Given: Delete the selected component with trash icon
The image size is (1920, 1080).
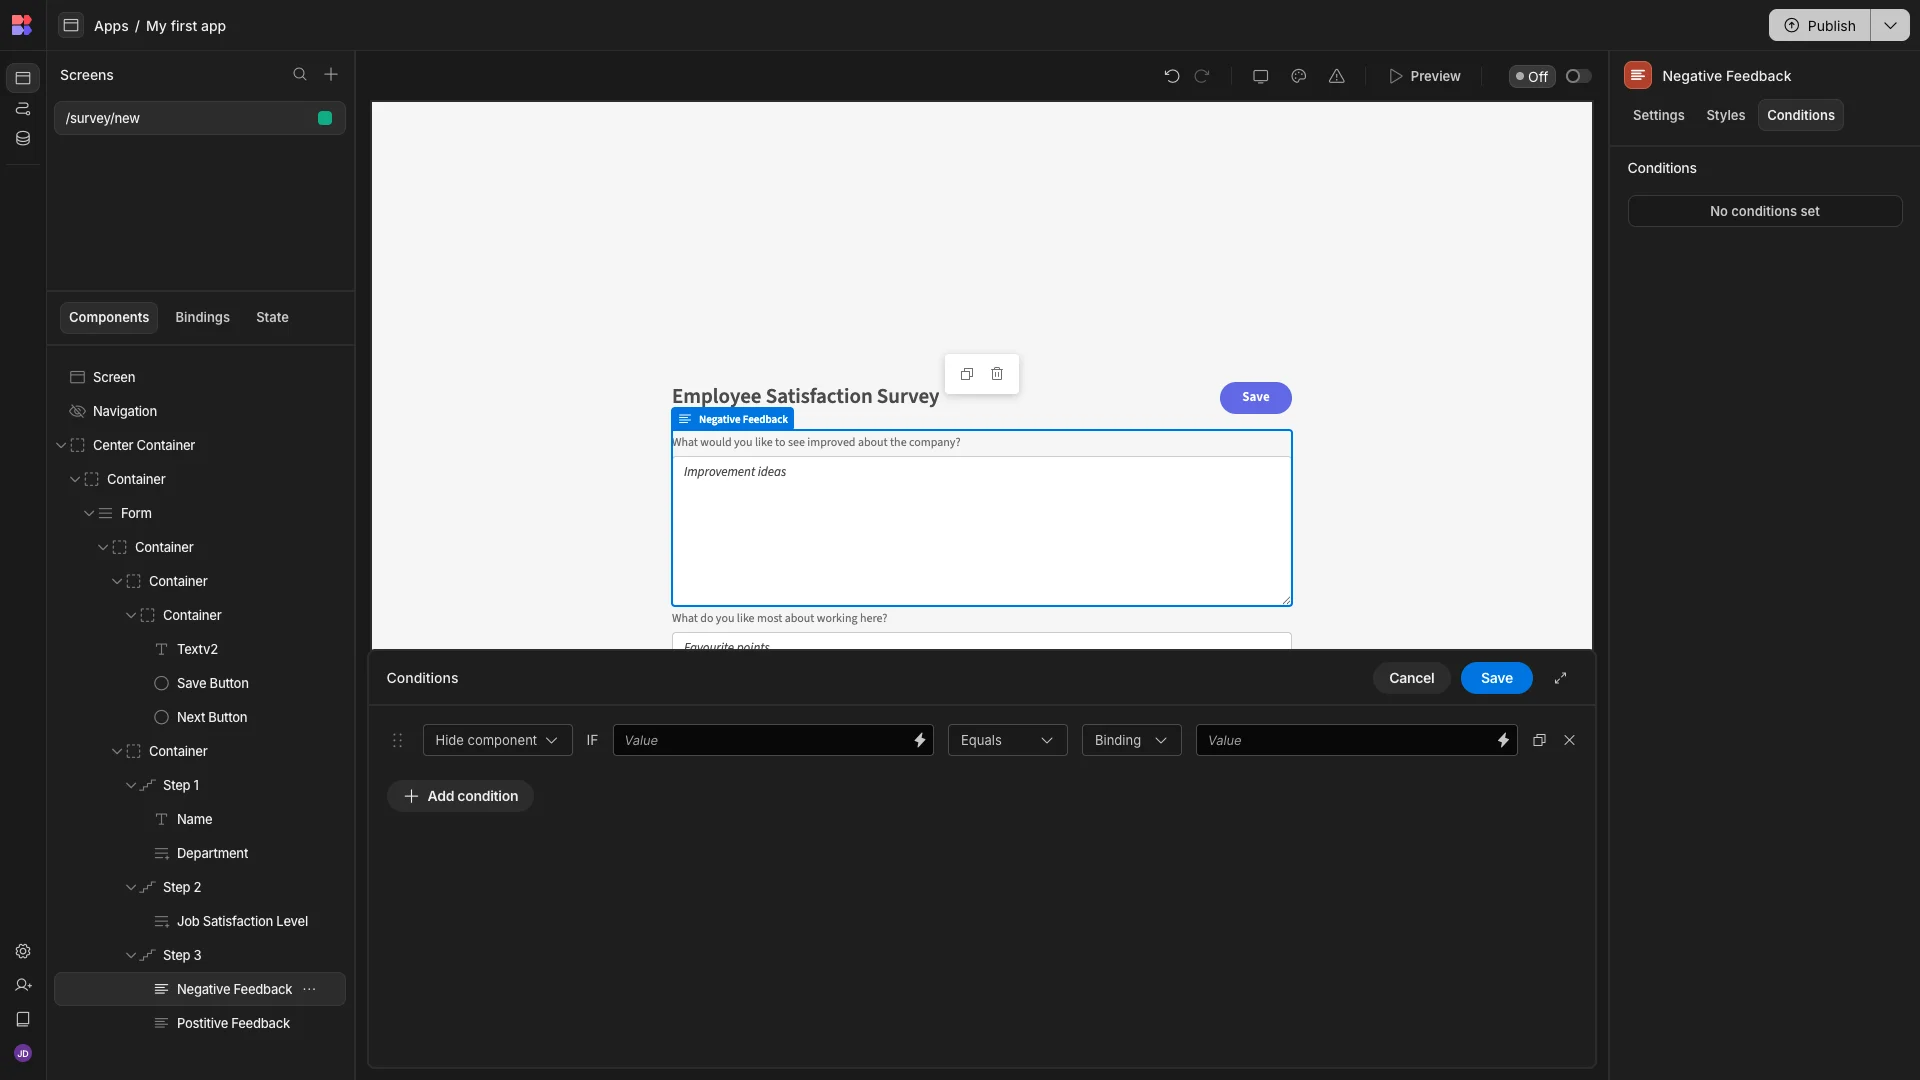Looking at the screenshot, I should tap(997, 374).
